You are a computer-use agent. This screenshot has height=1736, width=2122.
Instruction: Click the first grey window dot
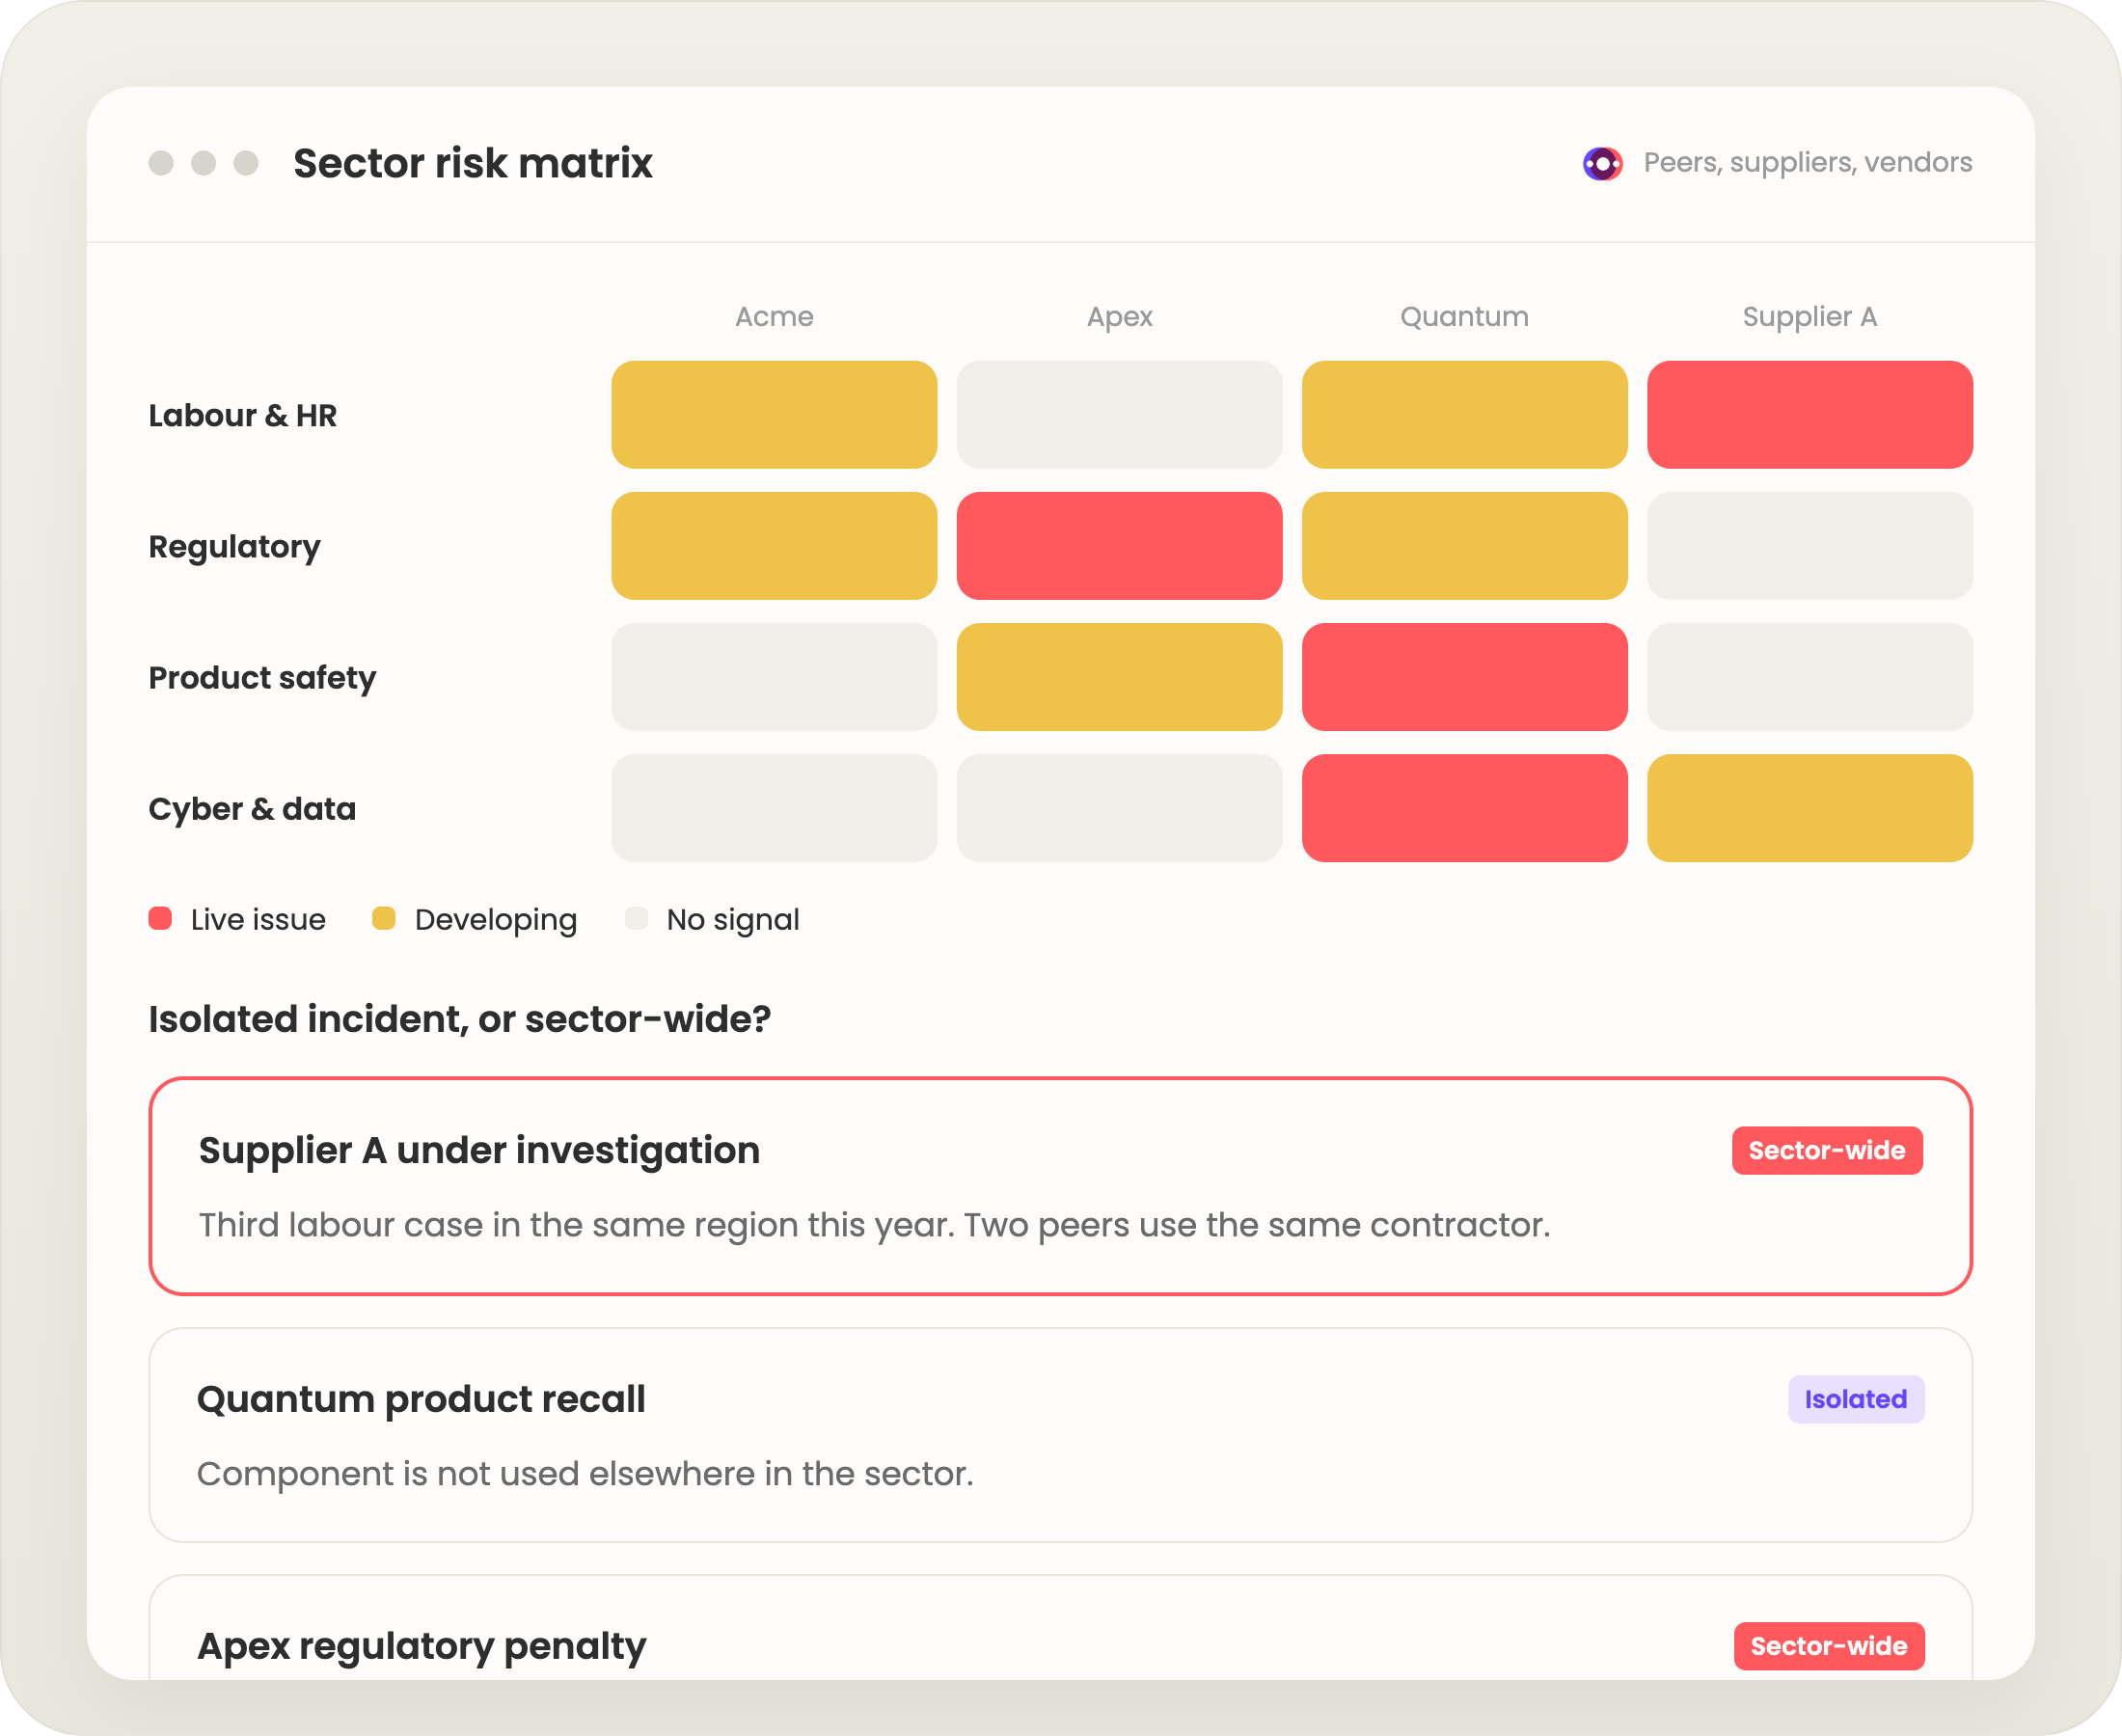click(x=161, y=163)
